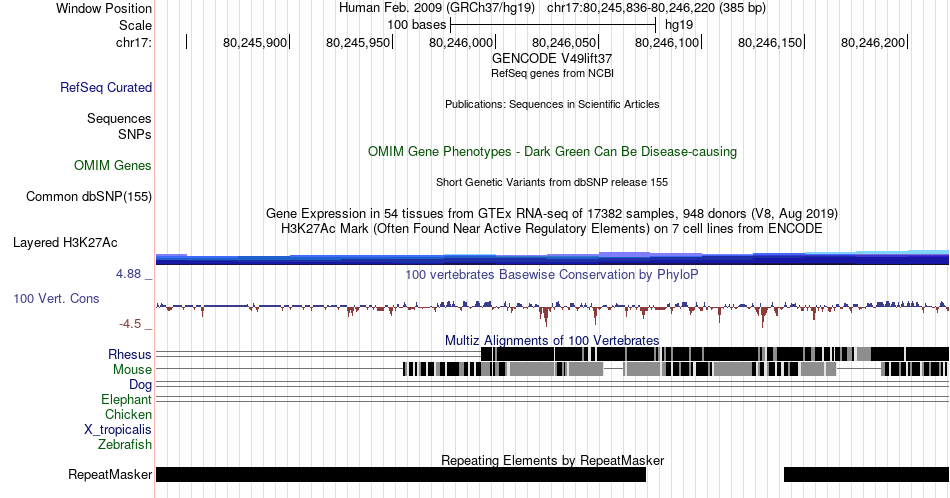The image size is (950, 498).
Task: Click the 80,246,200 ruler position
Action: (x=873, y=42)
